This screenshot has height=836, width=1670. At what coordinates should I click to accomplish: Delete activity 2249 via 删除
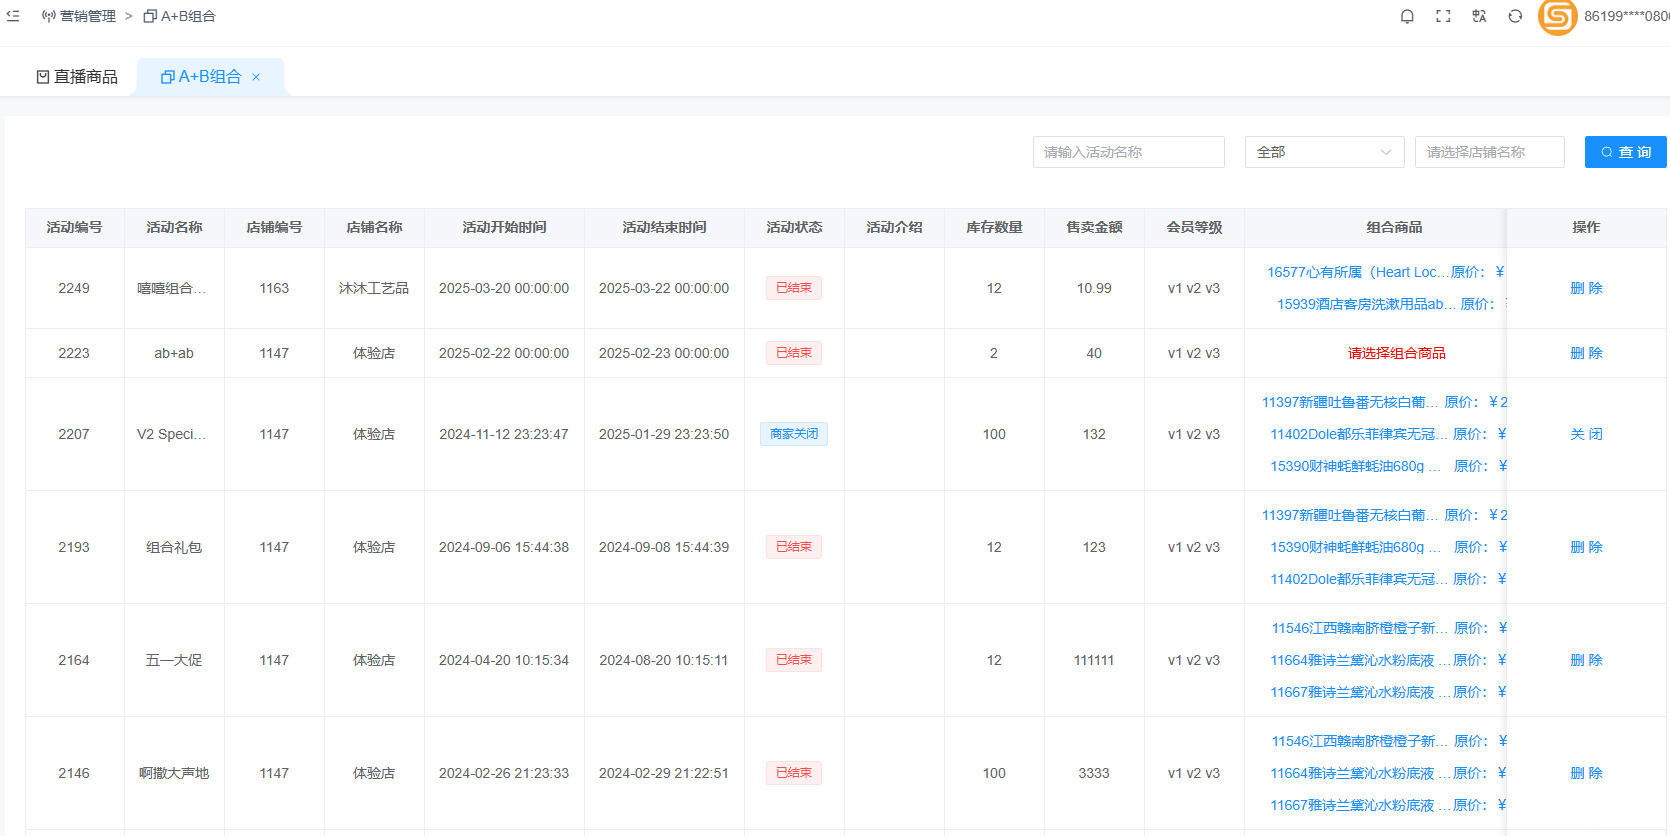(1586, 288)
